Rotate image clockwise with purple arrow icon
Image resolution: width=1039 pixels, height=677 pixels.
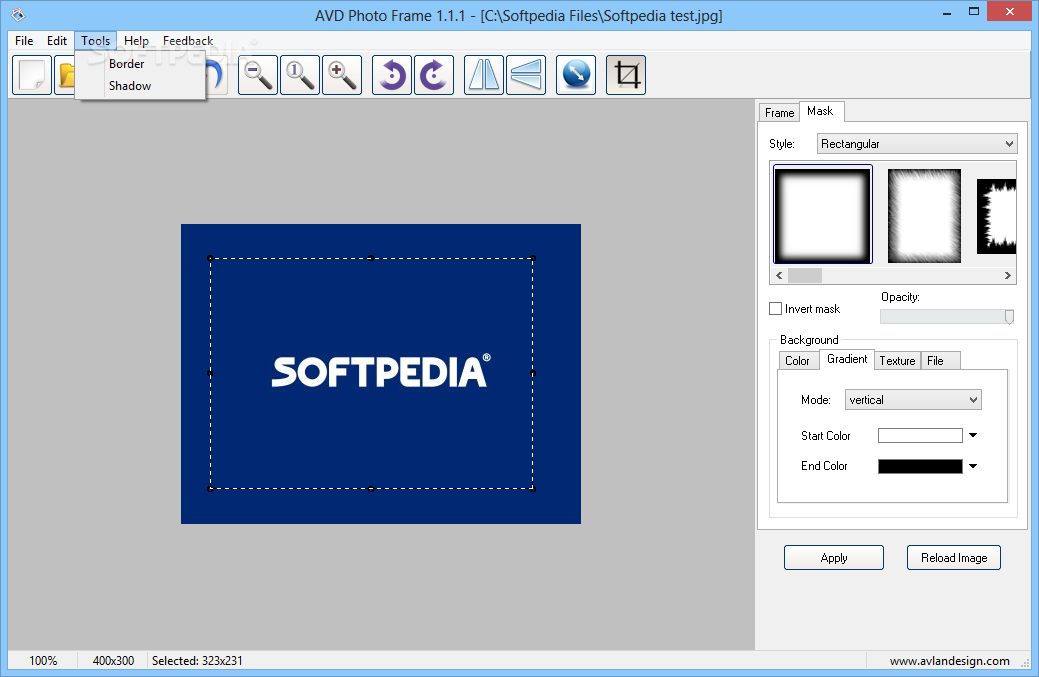click(x=434, y=75)
